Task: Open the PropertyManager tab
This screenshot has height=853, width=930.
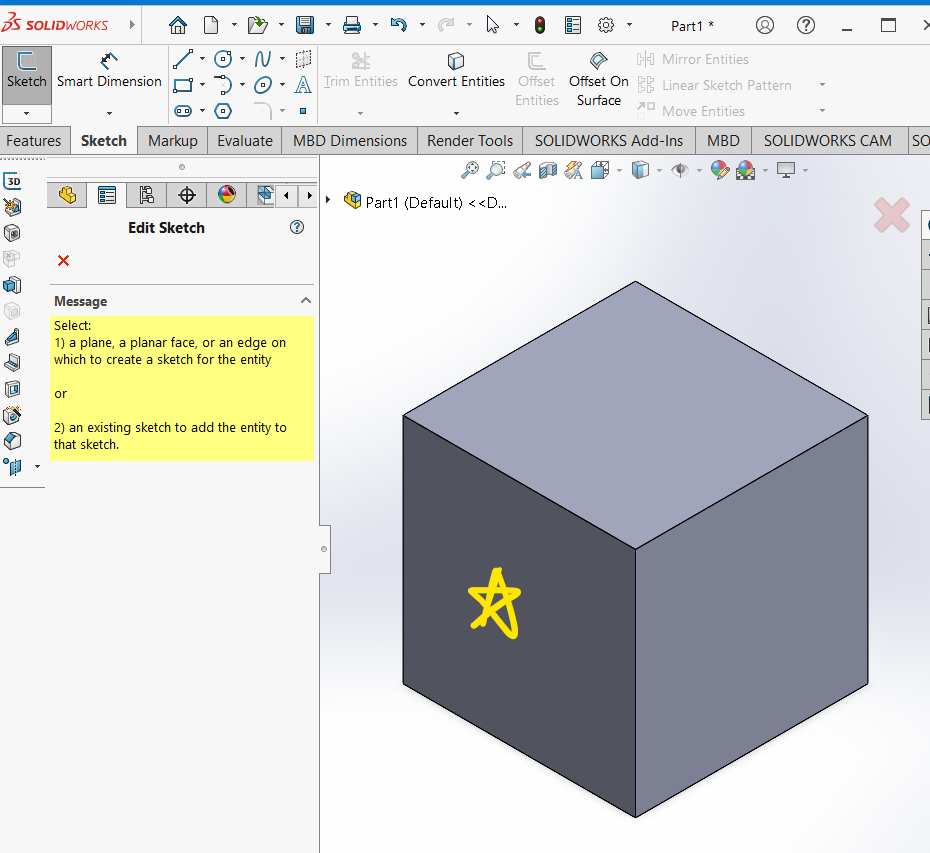Action: 107,195
